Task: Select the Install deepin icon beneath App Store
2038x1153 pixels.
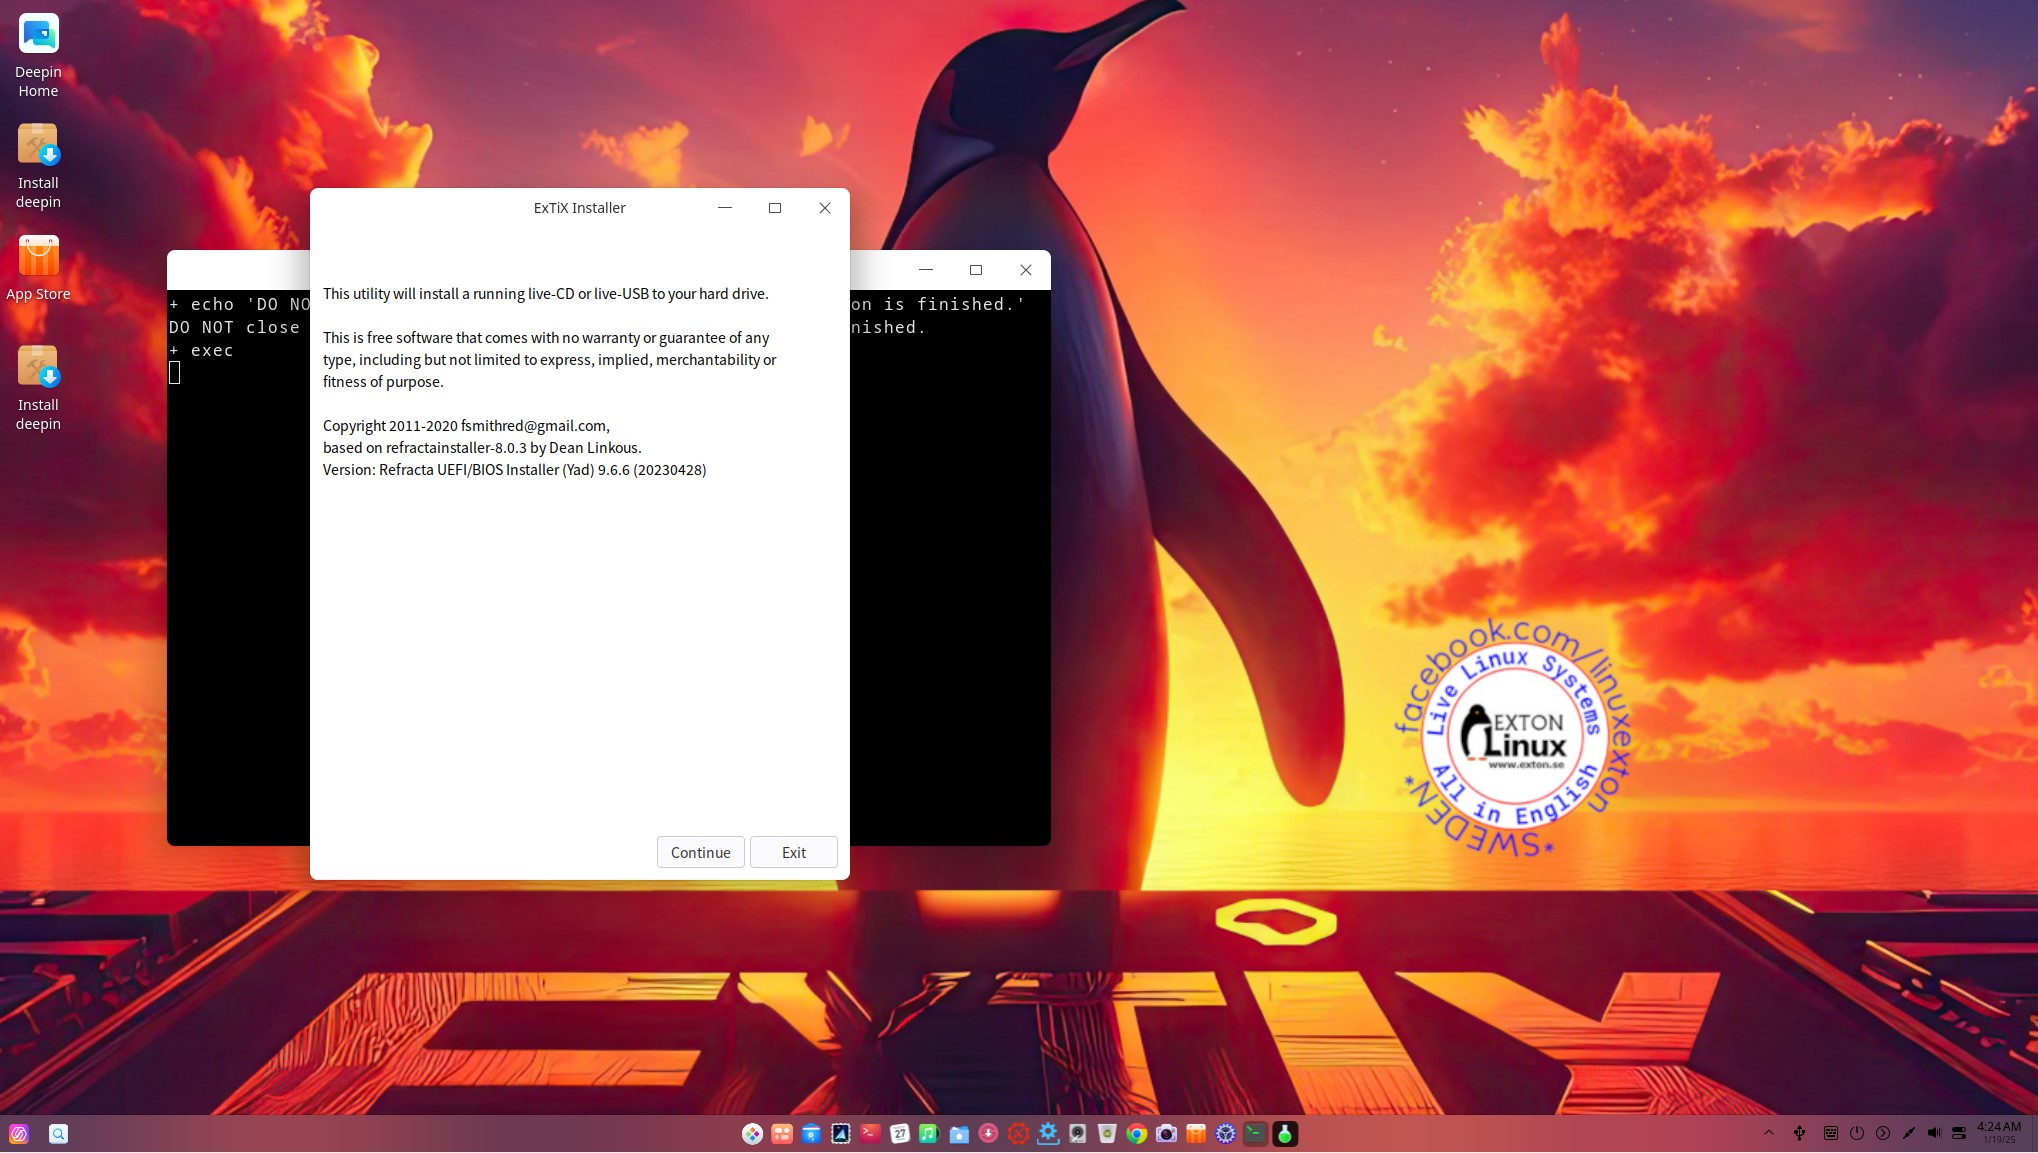Action: click(38, 388)
